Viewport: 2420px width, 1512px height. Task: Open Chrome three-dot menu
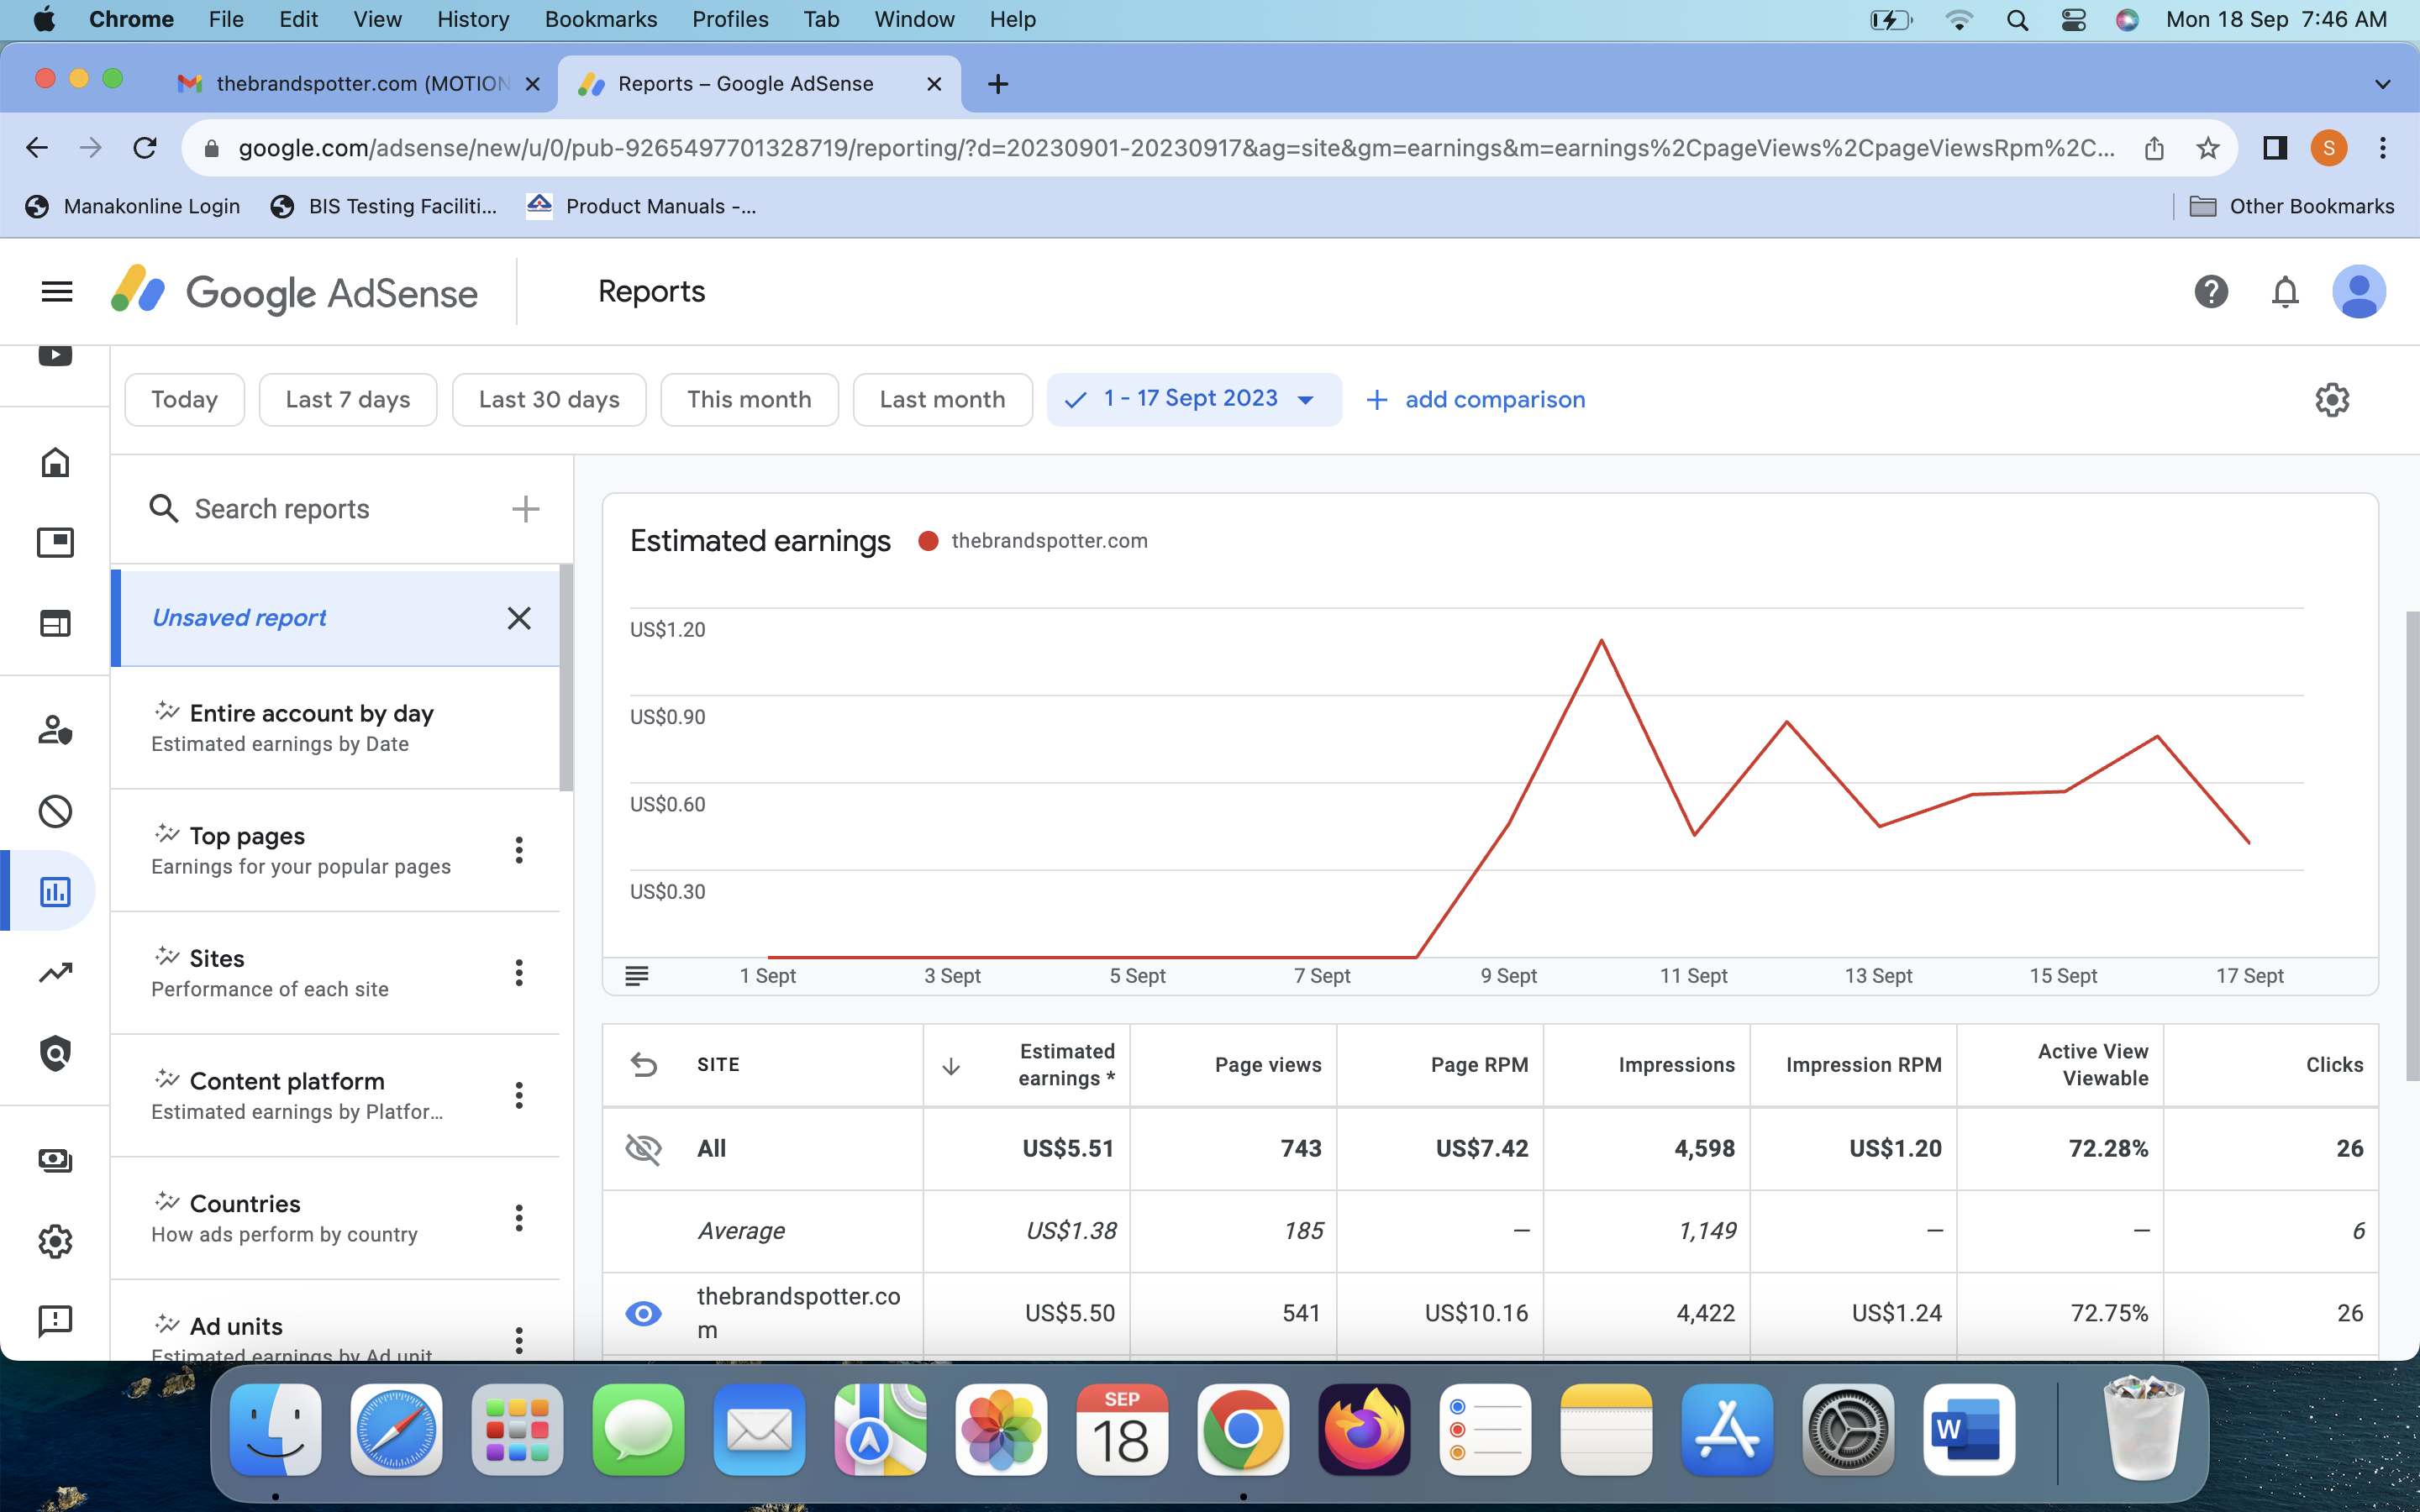click(2383, 148)
